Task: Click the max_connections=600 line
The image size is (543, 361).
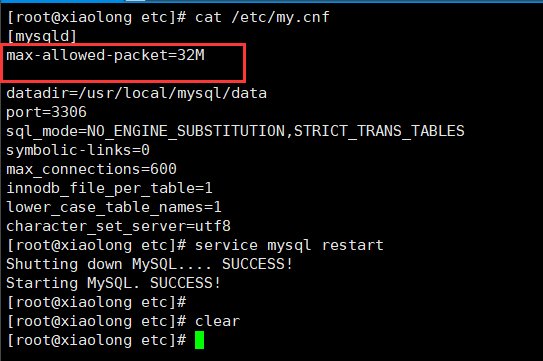Action: pos(91,169)
